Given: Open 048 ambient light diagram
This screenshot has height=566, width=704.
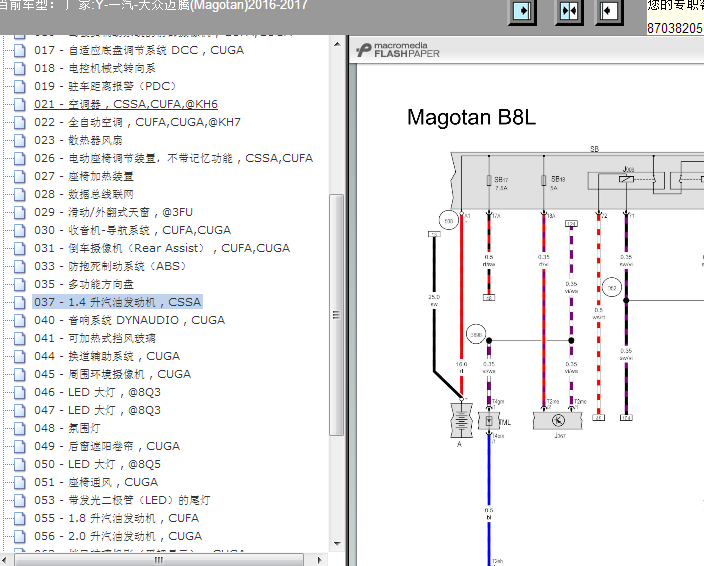Looking at the screenshot, I should click(67, 428).
